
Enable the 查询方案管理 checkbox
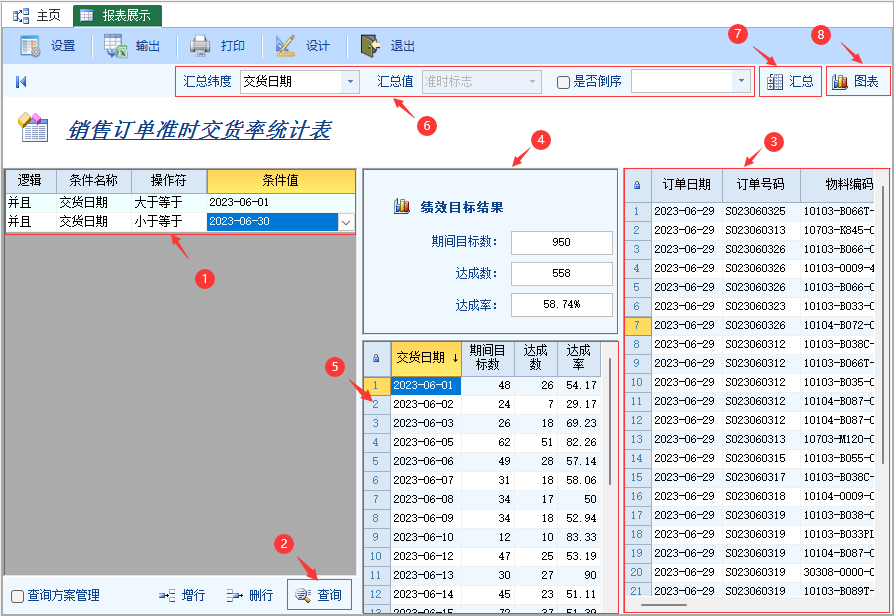coord(18,597)
